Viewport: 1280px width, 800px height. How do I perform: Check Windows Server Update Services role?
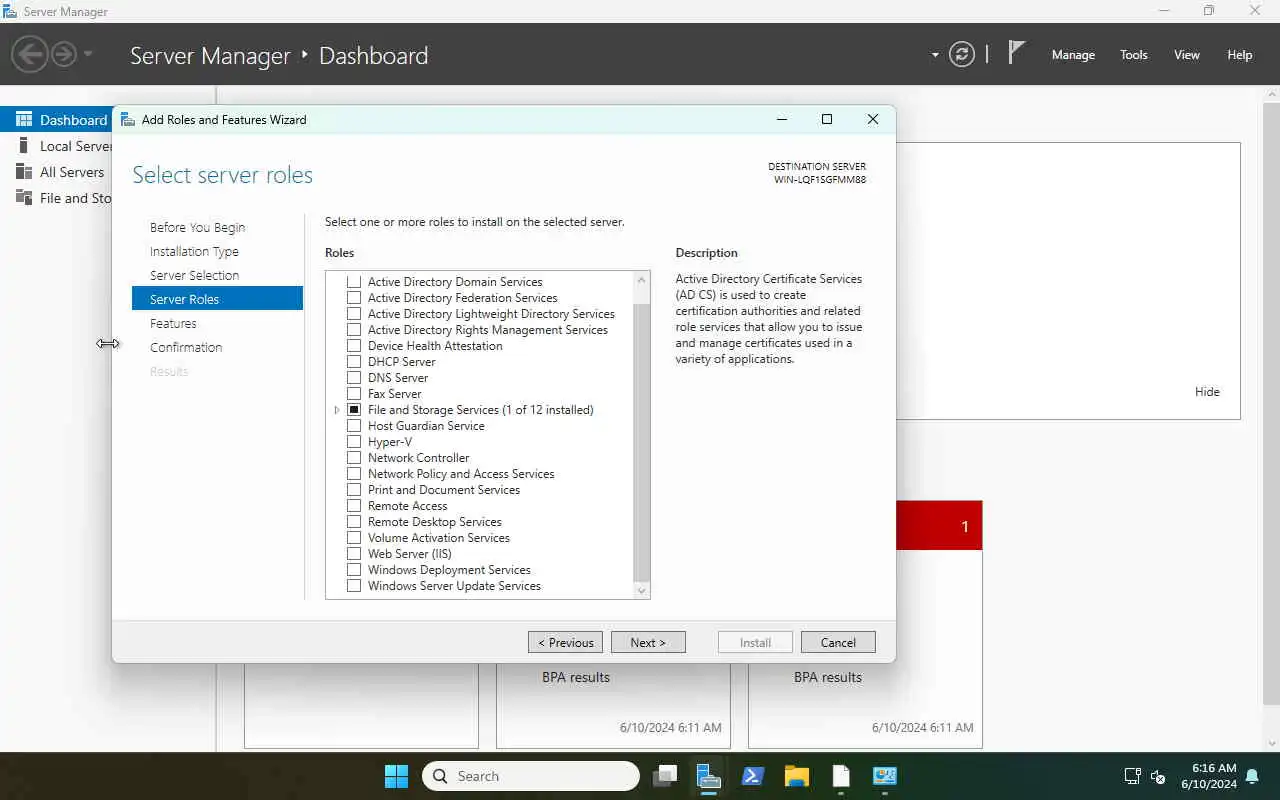(x=354, y=586)
